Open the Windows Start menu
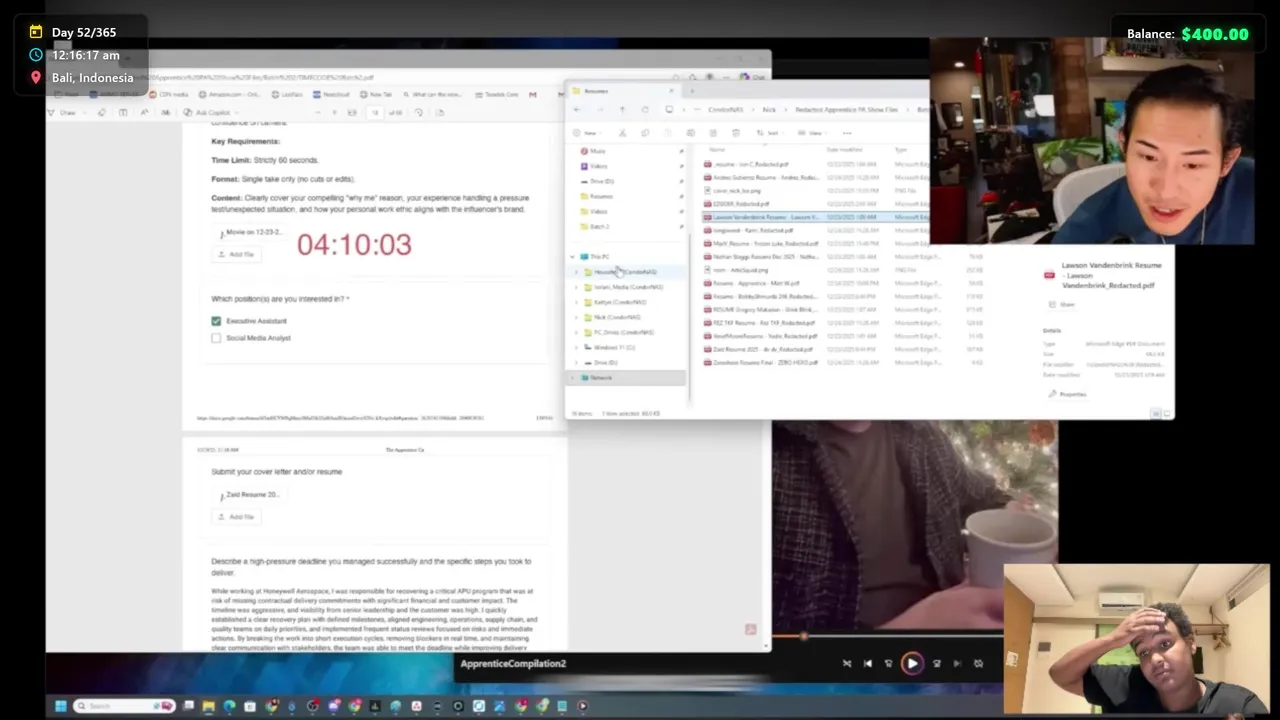 pos(61,706)
